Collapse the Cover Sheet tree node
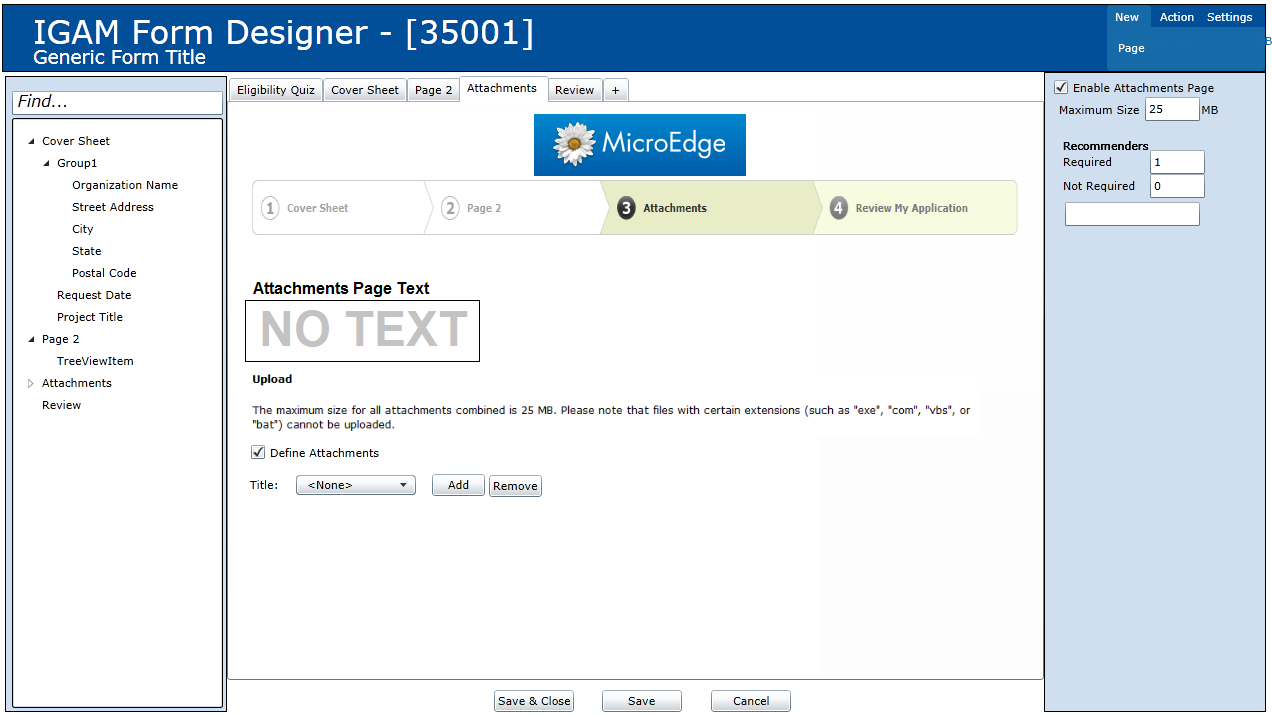The width and height of the screenshot is (1272, 715). [31, 141]
